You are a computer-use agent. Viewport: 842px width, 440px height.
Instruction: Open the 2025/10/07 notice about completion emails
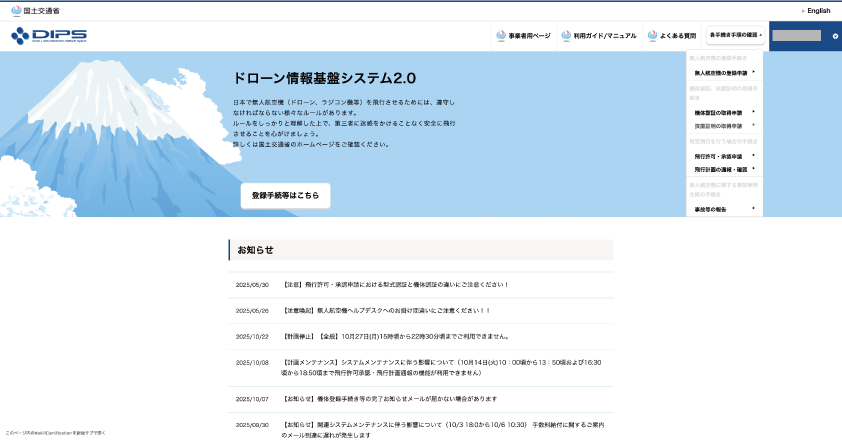pyautogui.click(x=390, y=399)
